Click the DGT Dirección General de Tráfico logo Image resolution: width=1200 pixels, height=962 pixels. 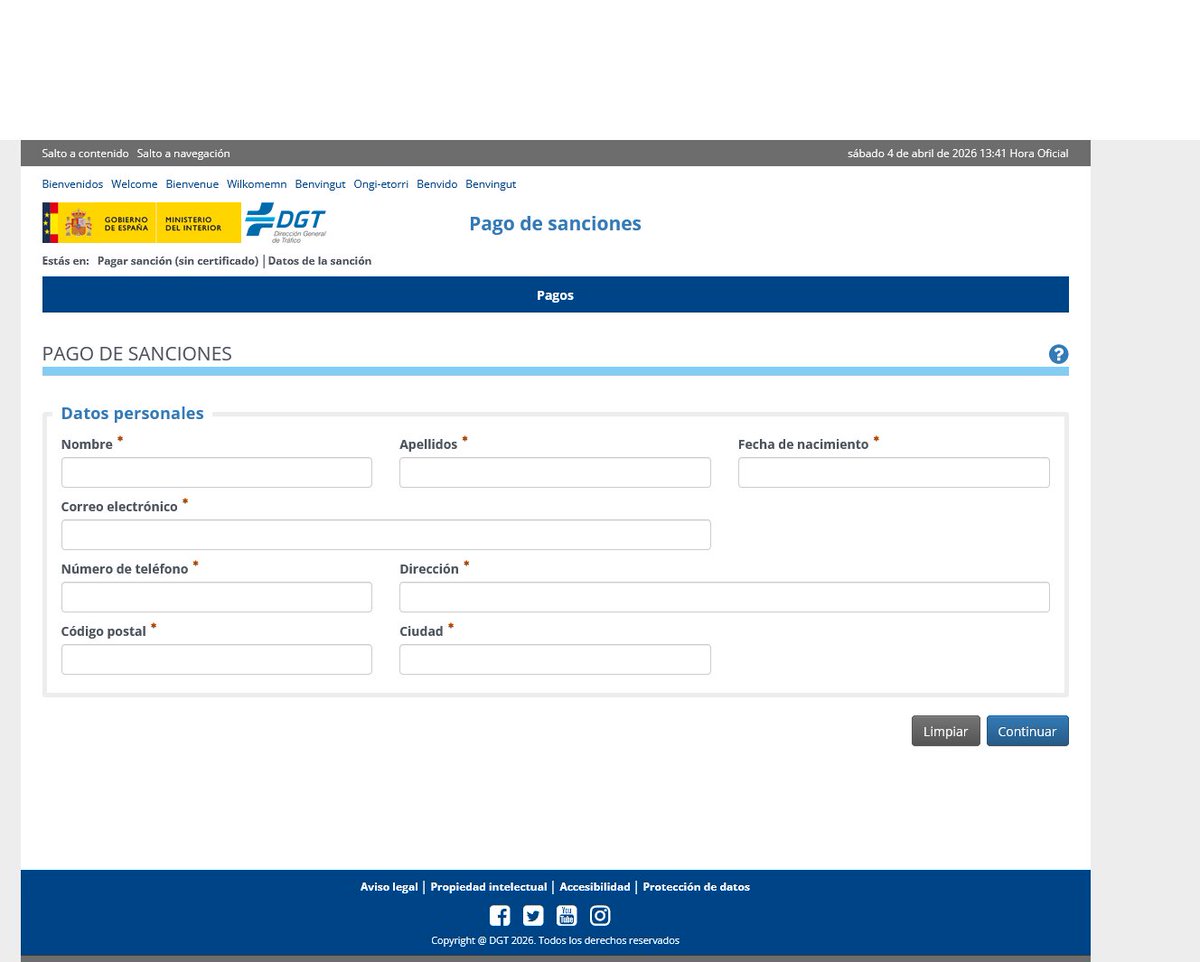286,222
